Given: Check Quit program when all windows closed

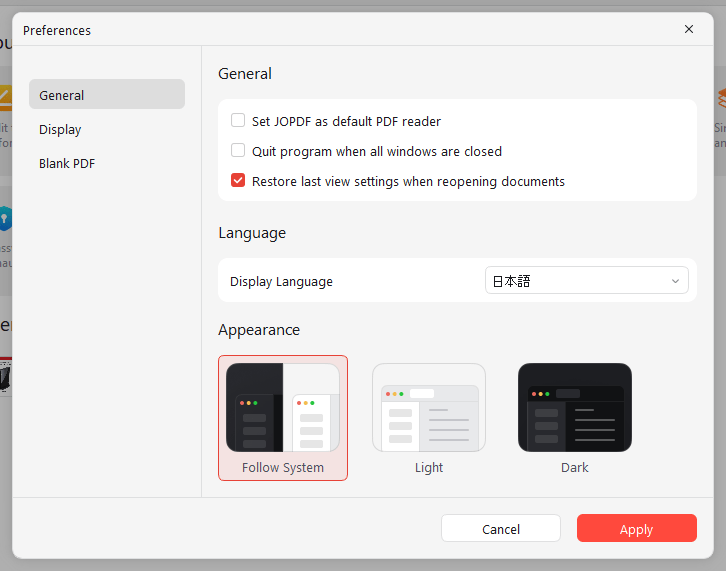Looking at the screenshot, I should (238, 151).
